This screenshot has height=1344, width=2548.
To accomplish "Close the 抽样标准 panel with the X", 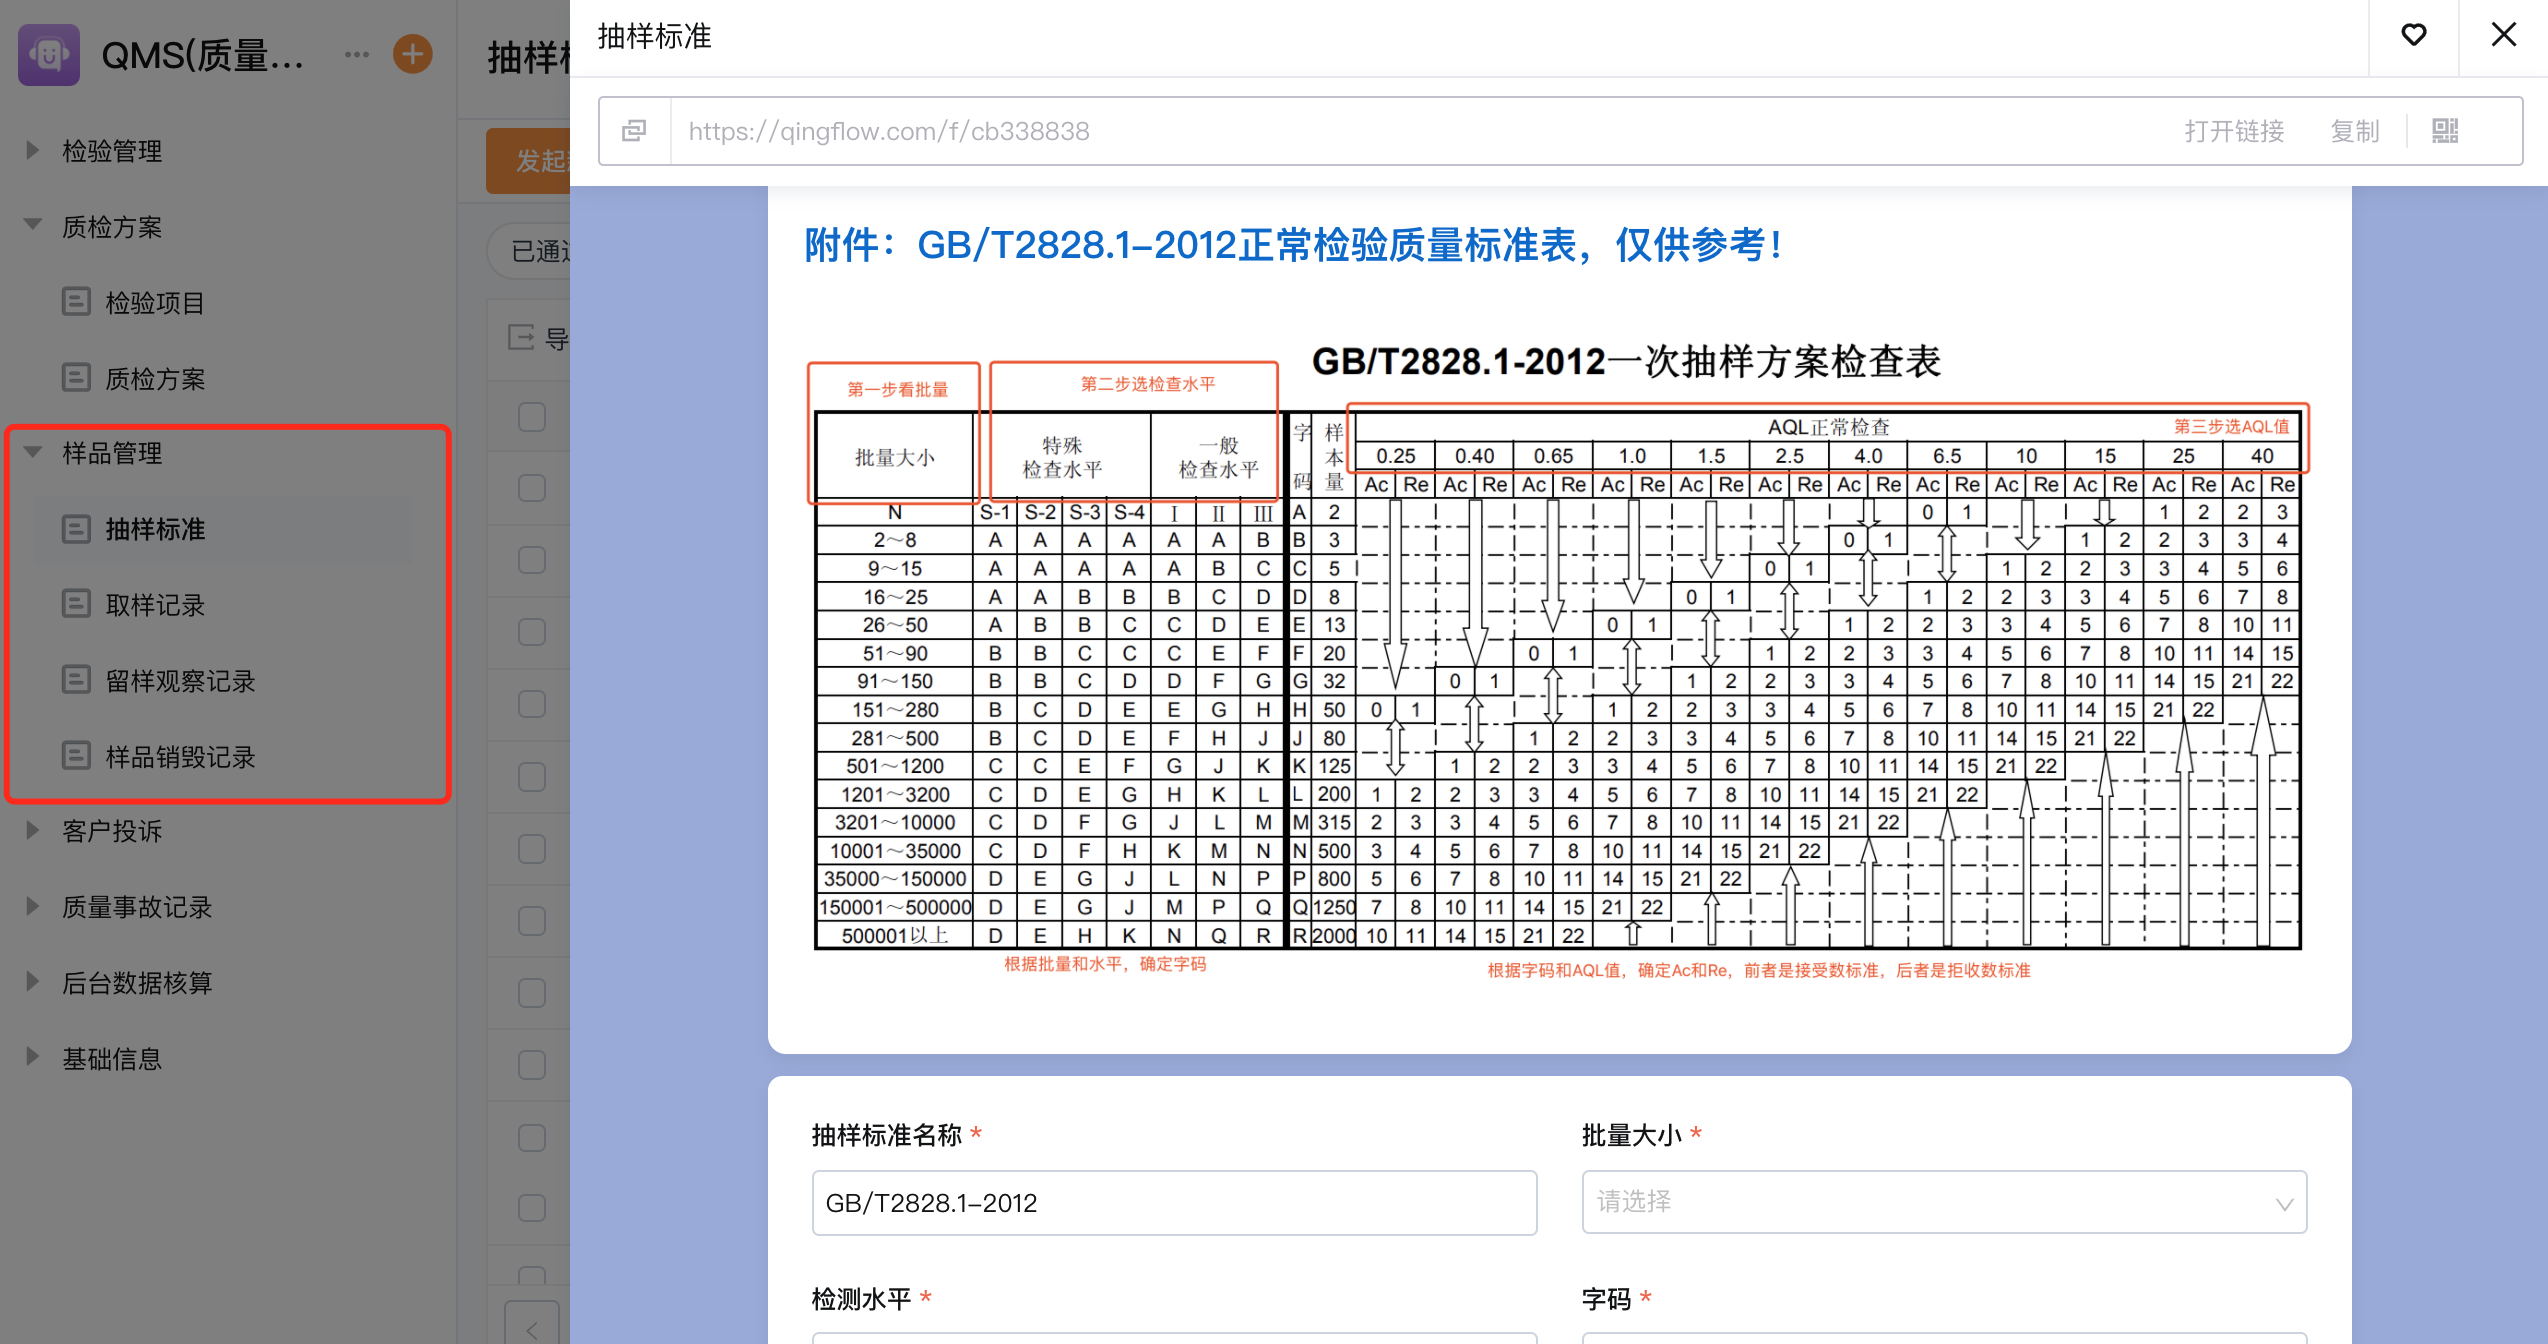I will (x=2504, y=35).
